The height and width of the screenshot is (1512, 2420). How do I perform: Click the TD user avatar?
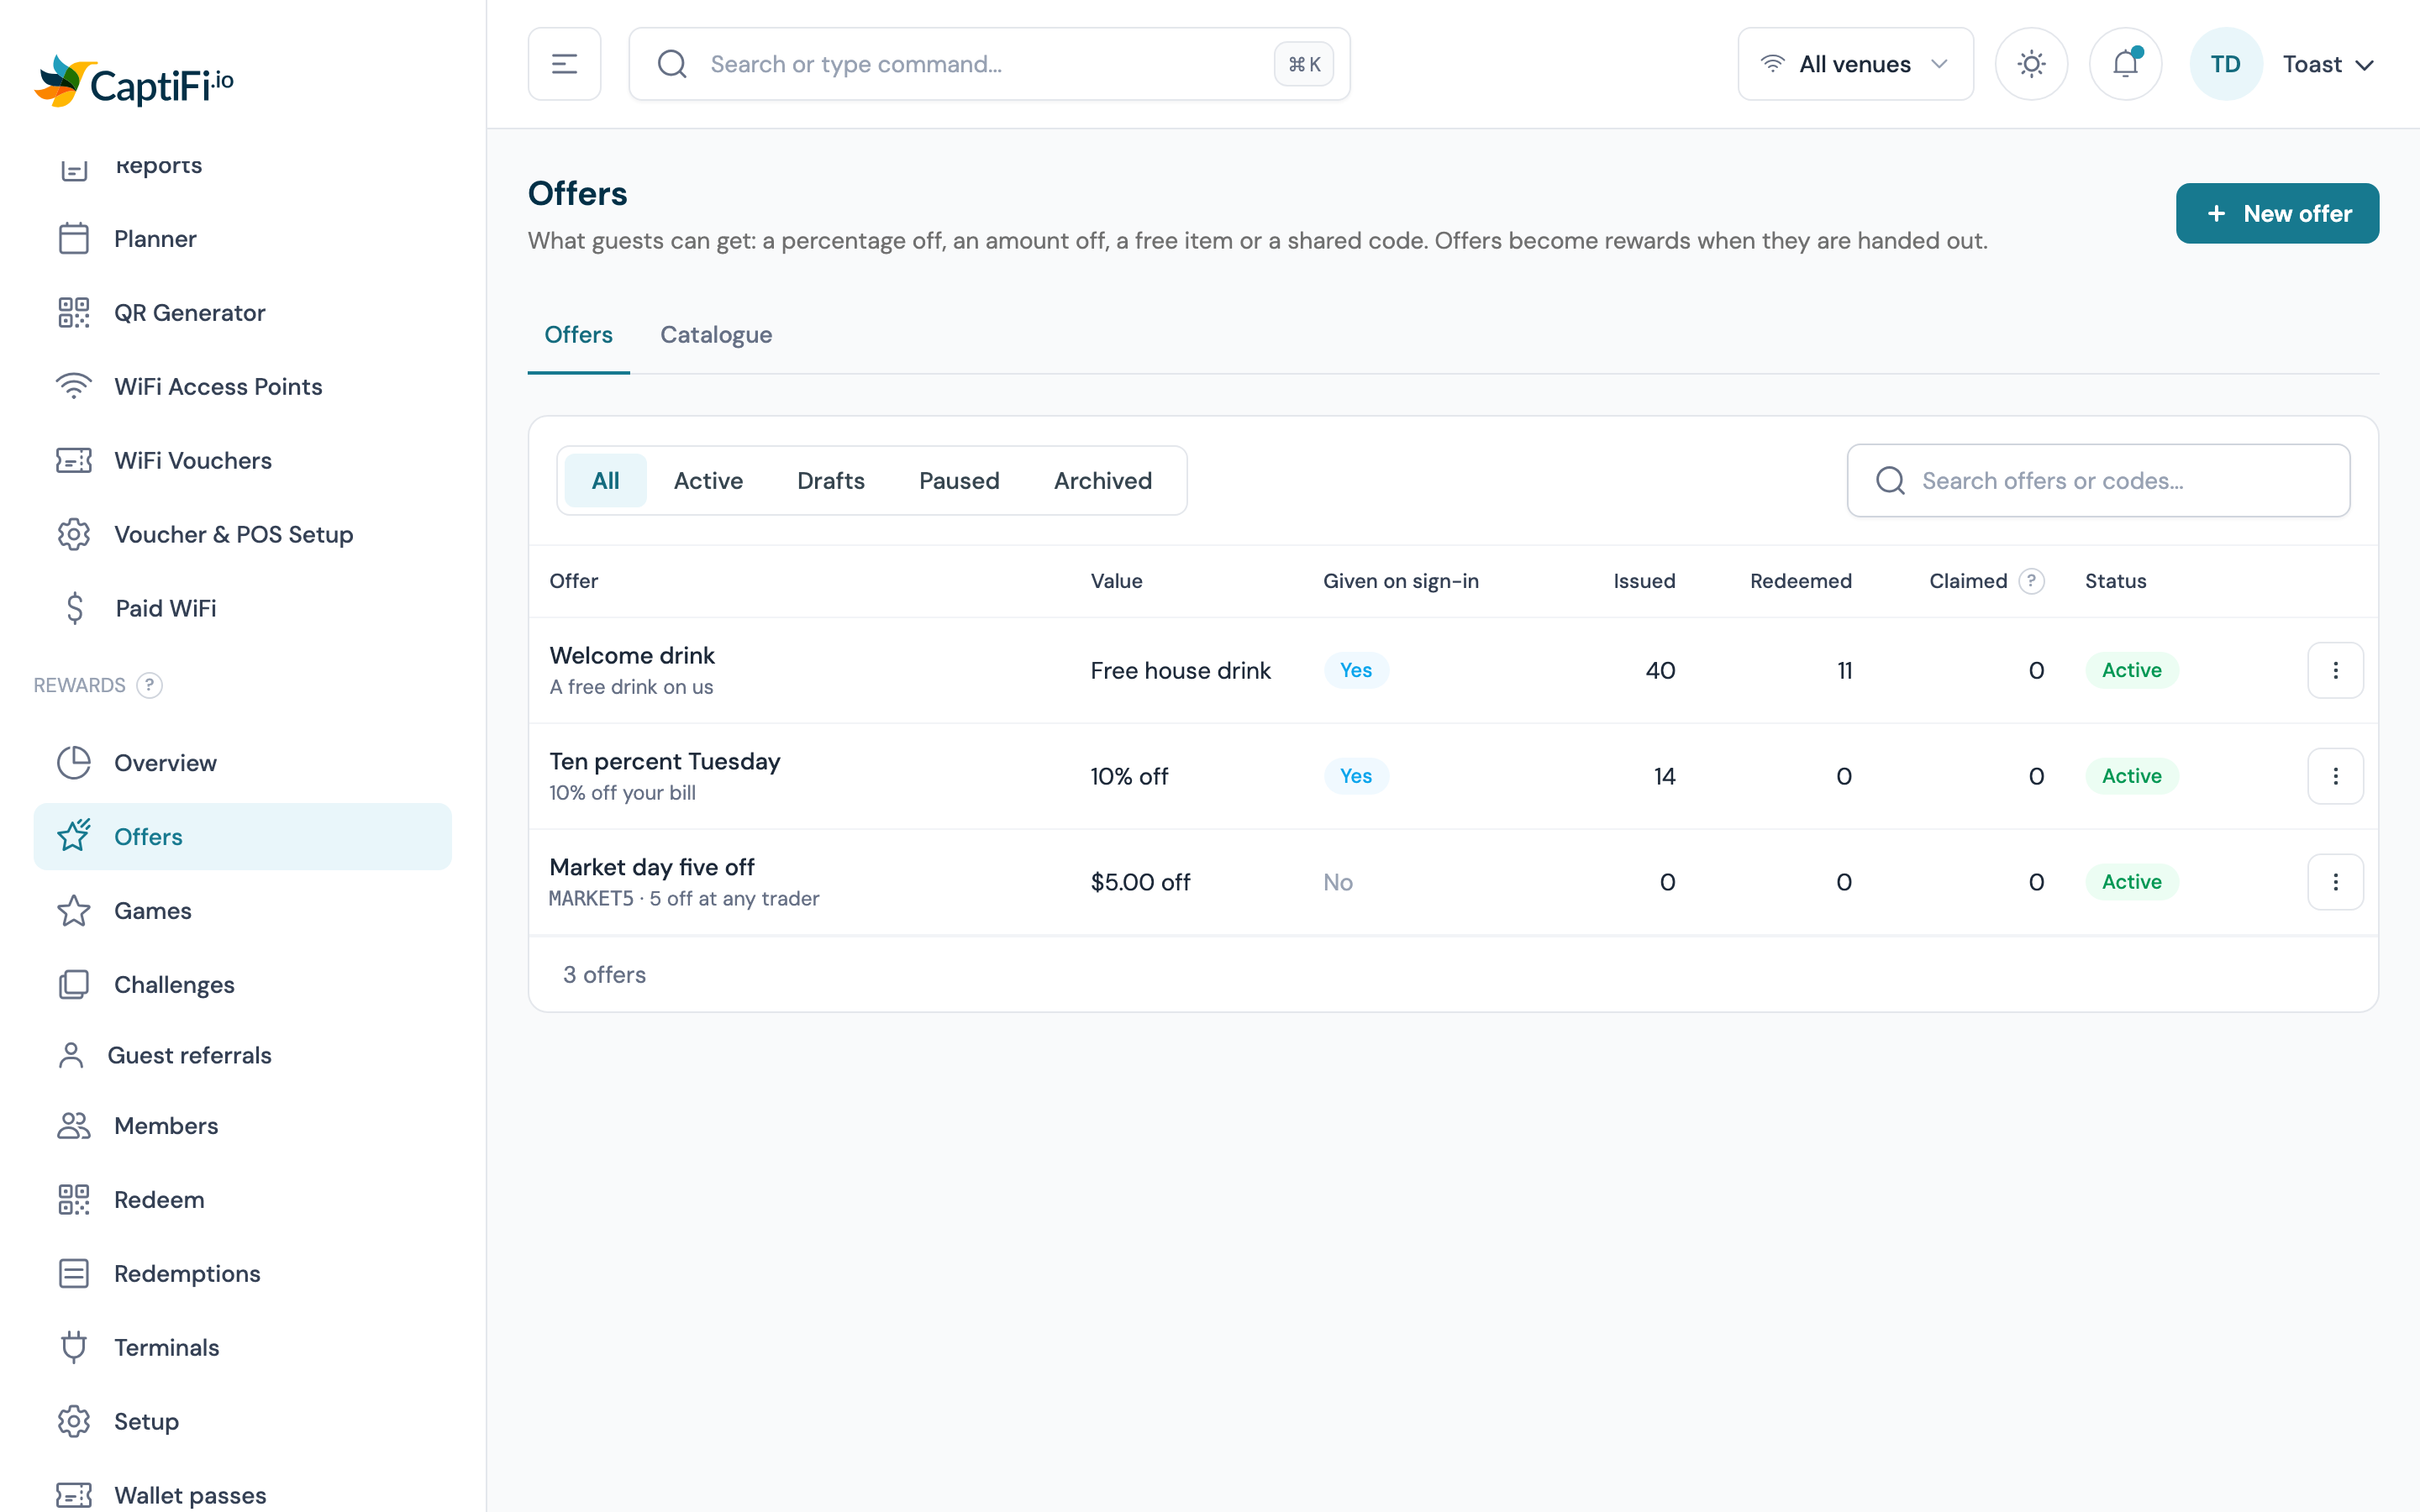tap(2225, 64)
